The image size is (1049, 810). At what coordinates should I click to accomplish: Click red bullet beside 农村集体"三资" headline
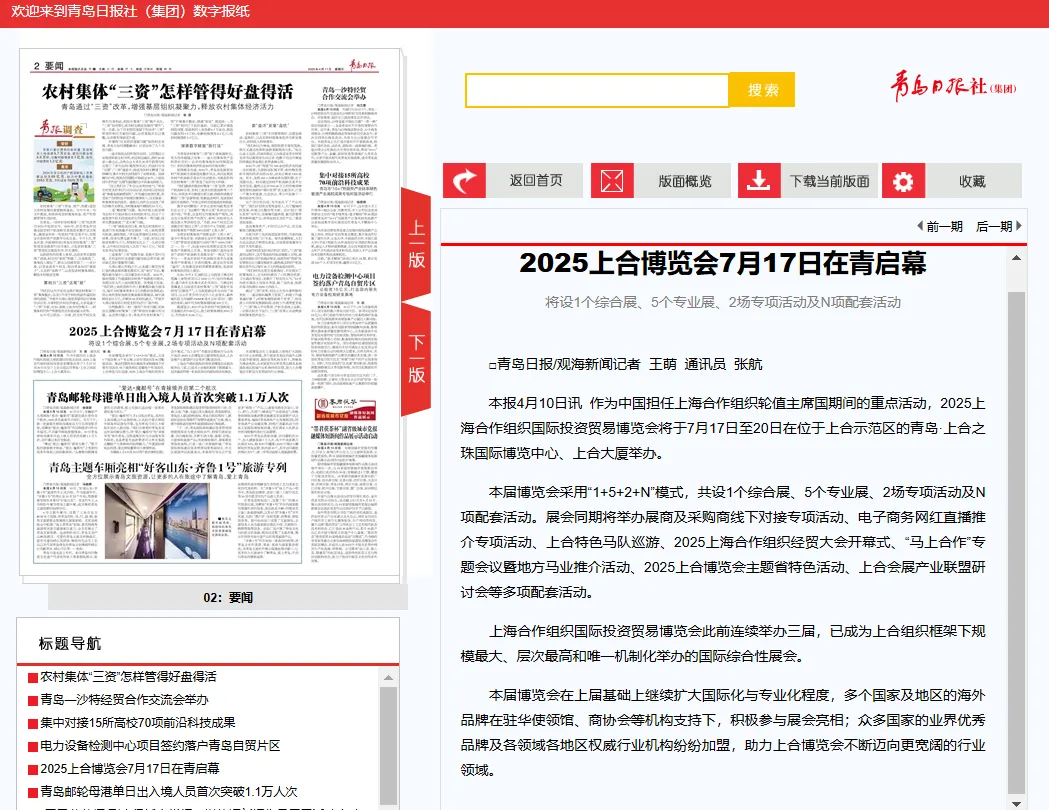pos(33,678)
